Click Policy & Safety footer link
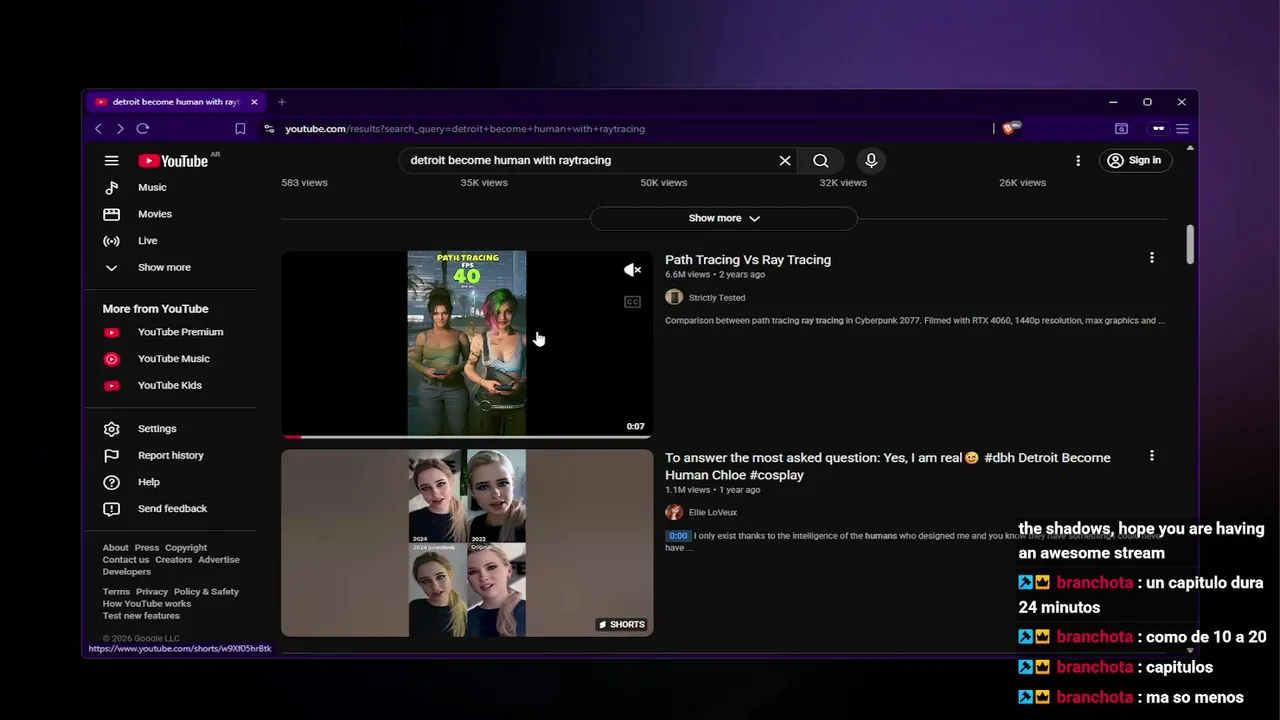 point(206,592)
